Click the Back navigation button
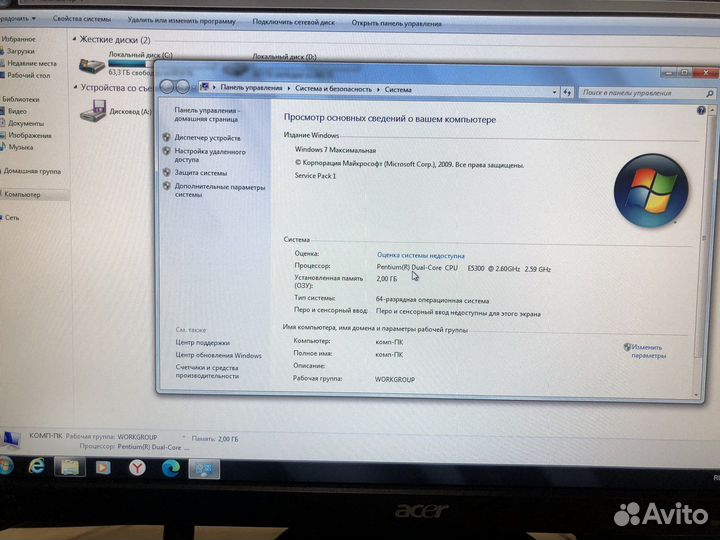Viewport: 720px width, 540px height. point(167,86)
